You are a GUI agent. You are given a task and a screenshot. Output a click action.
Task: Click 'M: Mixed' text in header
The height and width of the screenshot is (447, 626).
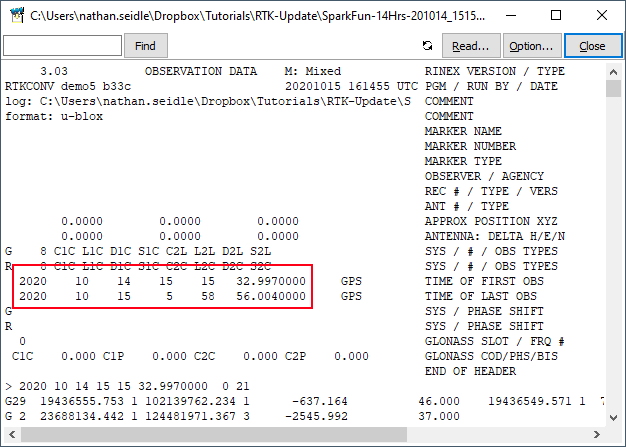313,71
